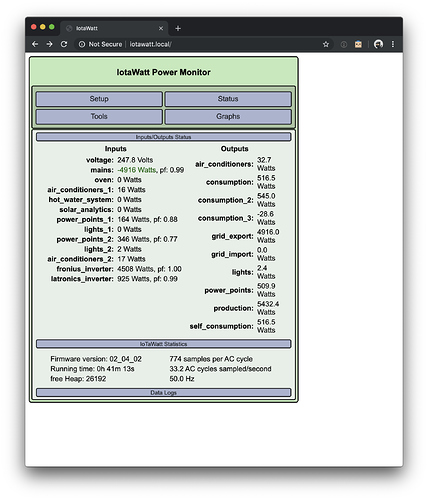The image size is (428, 500).
Task: Click the browser back arrow
Action: [x=35, y=44]
